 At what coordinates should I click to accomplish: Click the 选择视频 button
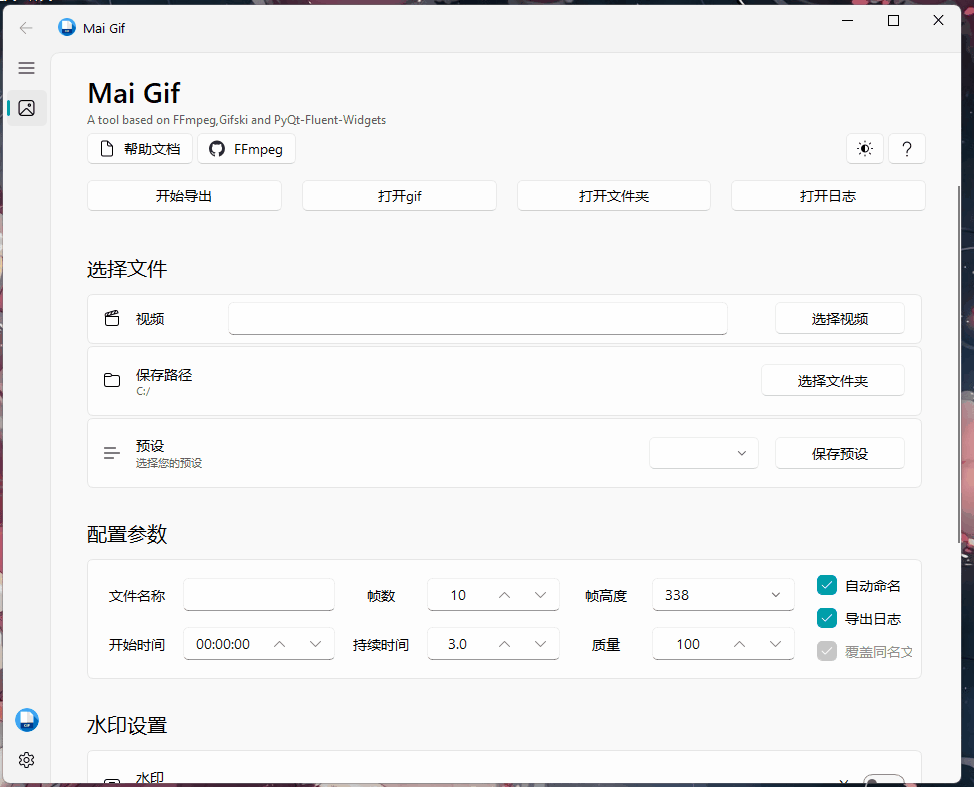pos(839,319)
